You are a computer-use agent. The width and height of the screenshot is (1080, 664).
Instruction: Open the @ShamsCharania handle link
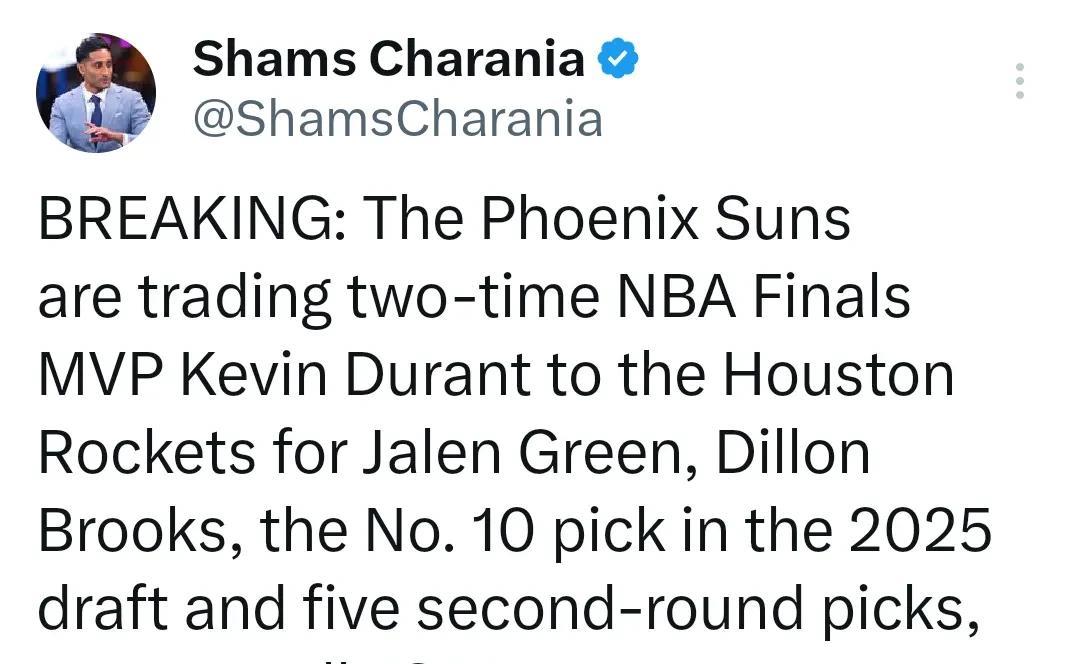(398, 118)
